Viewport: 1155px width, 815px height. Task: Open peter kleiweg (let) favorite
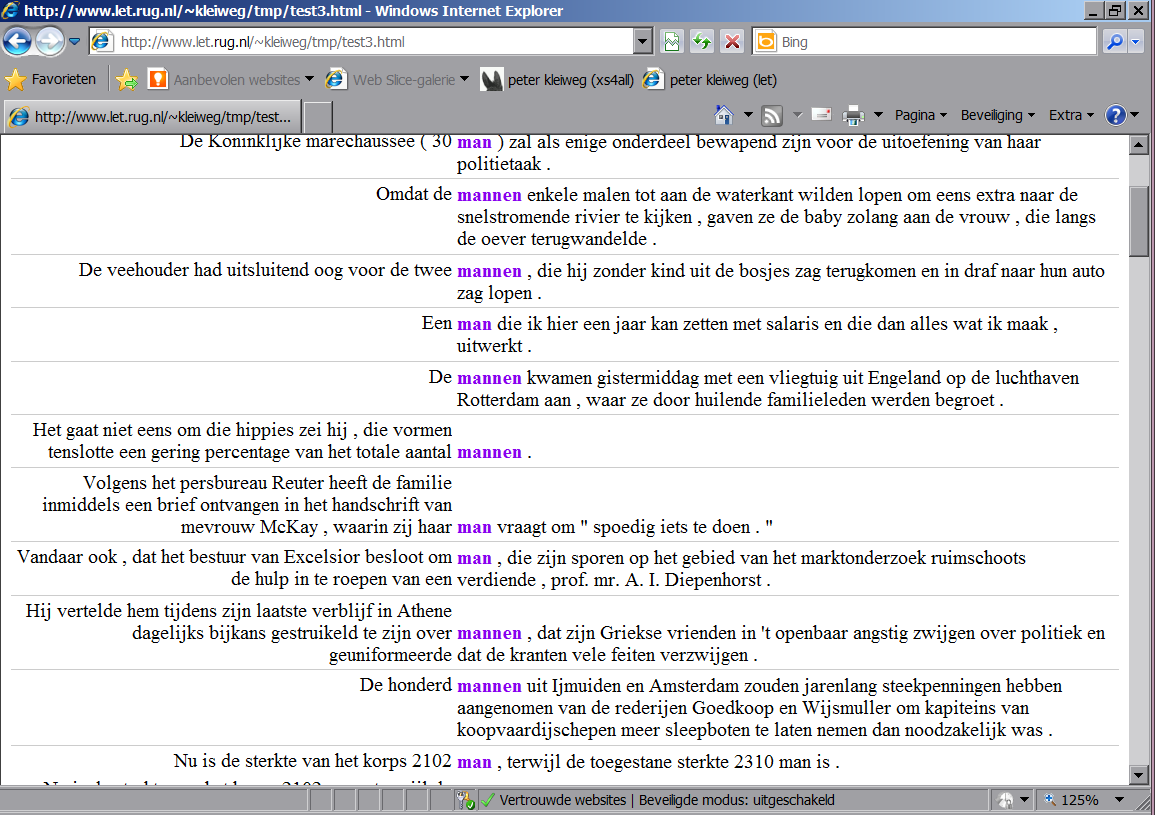tap(710, 80)
